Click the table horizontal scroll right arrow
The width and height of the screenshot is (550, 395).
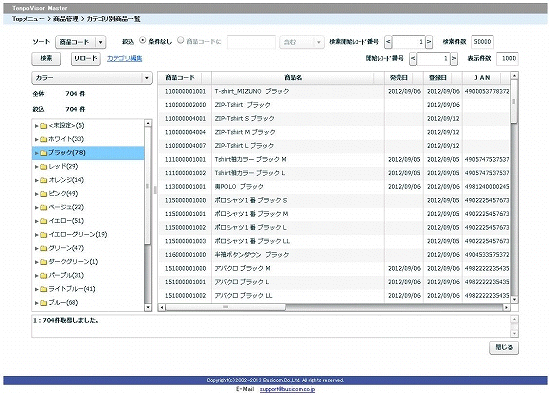pyautogui.click(x=506, y=307)
